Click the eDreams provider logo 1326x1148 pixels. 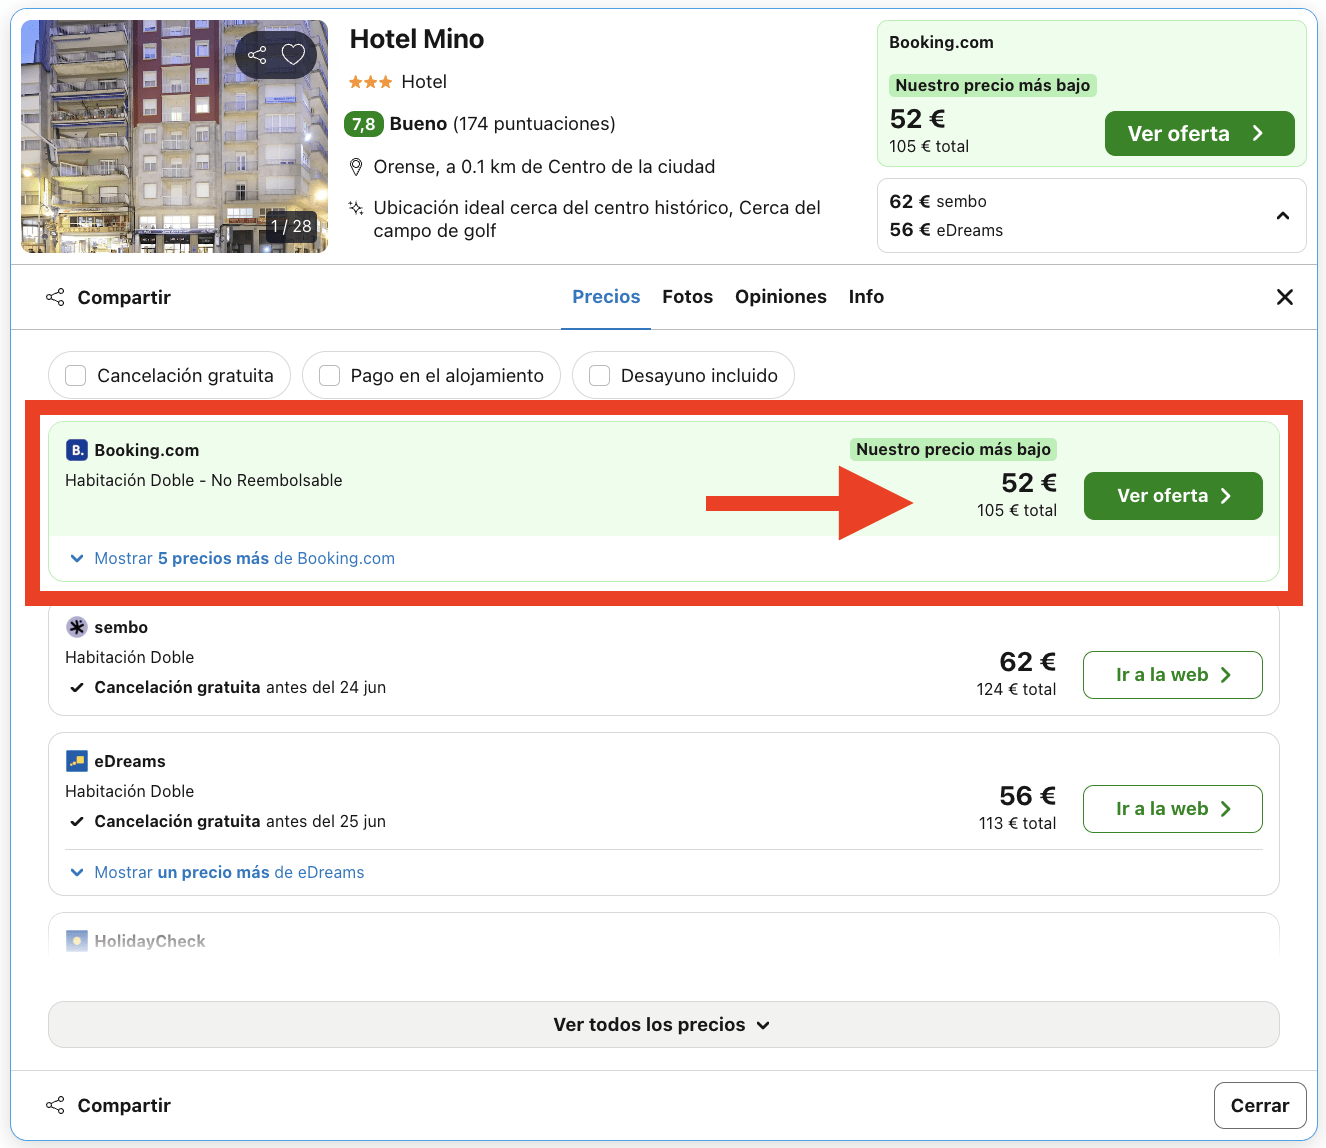pos(77,760)
